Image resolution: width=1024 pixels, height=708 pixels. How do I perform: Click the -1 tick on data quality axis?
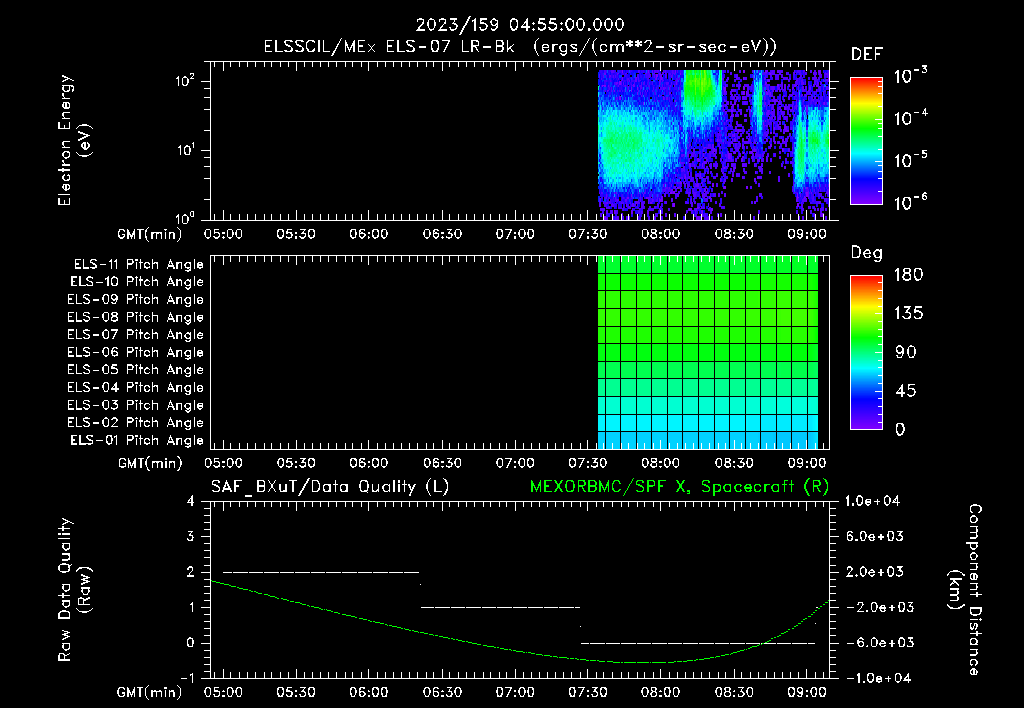point(187,678)
